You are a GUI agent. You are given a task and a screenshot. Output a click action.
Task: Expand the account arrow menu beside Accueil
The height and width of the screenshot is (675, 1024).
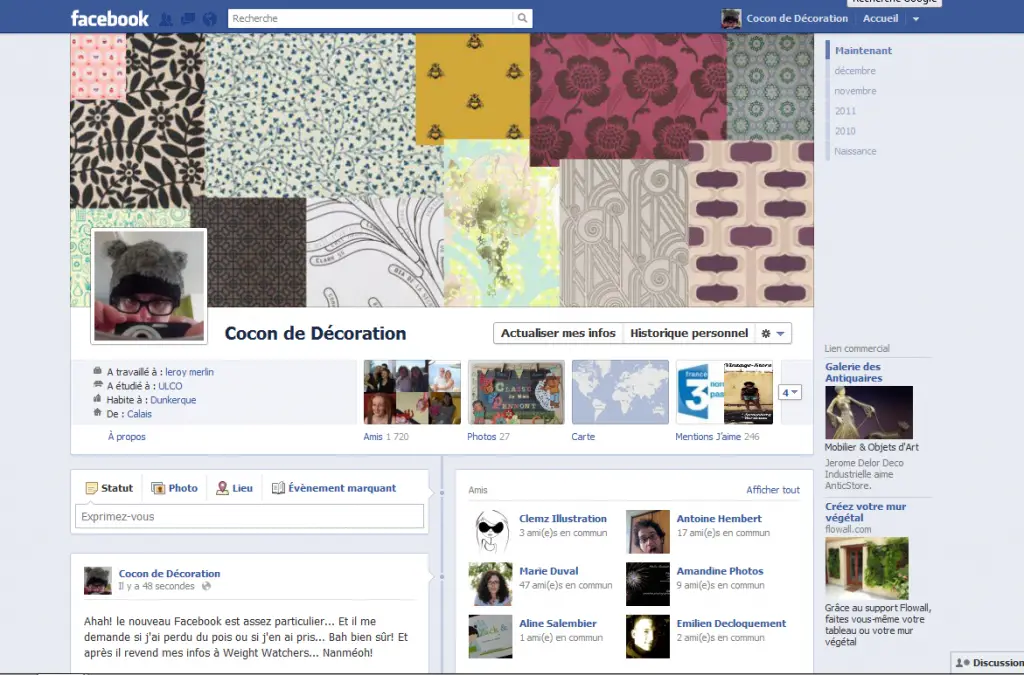point(916,19)
